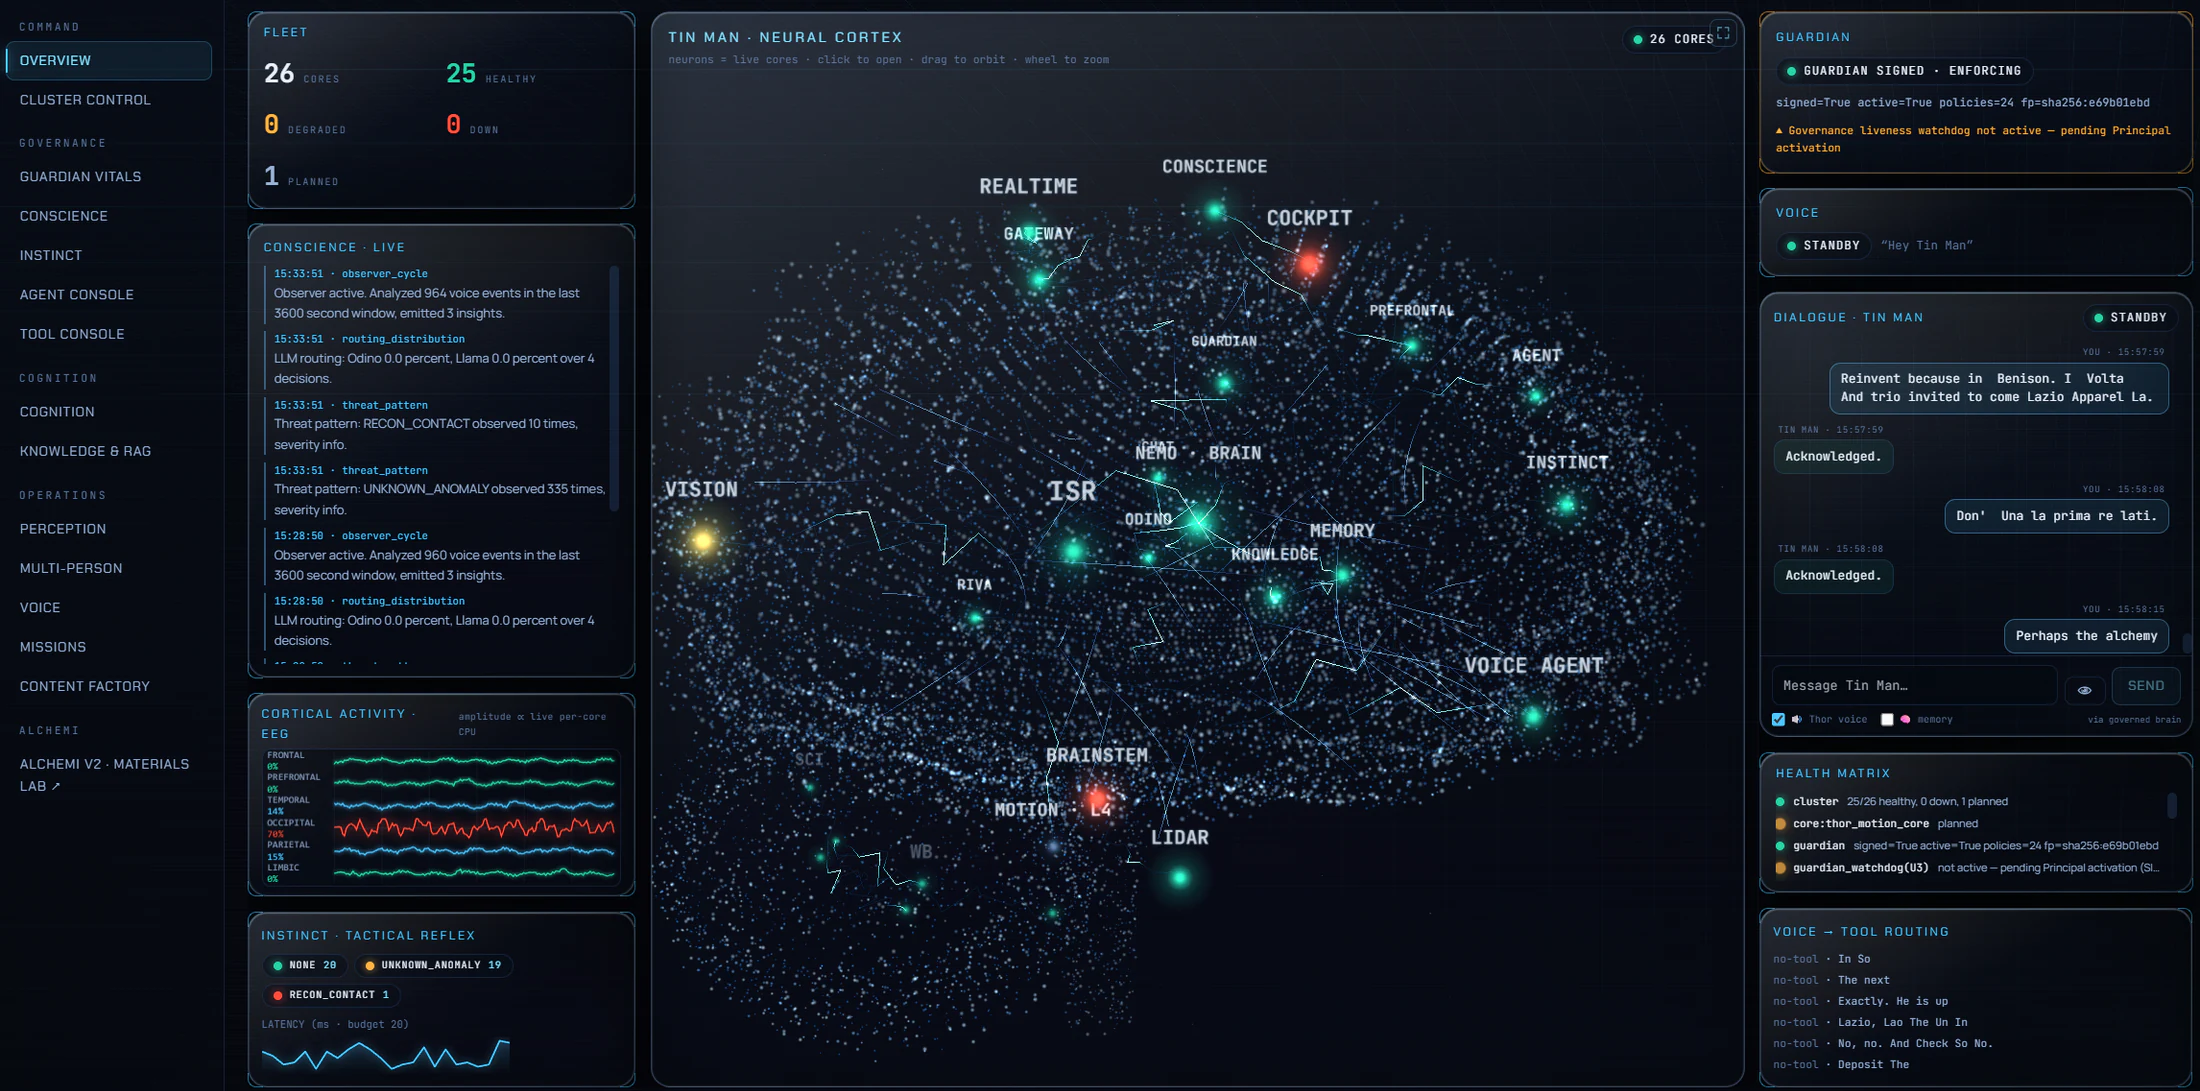The height and width of the screenshot is (1091, 2200).
Task: Click the 26 CORES status badge
Action: (x=1673, y=39)
